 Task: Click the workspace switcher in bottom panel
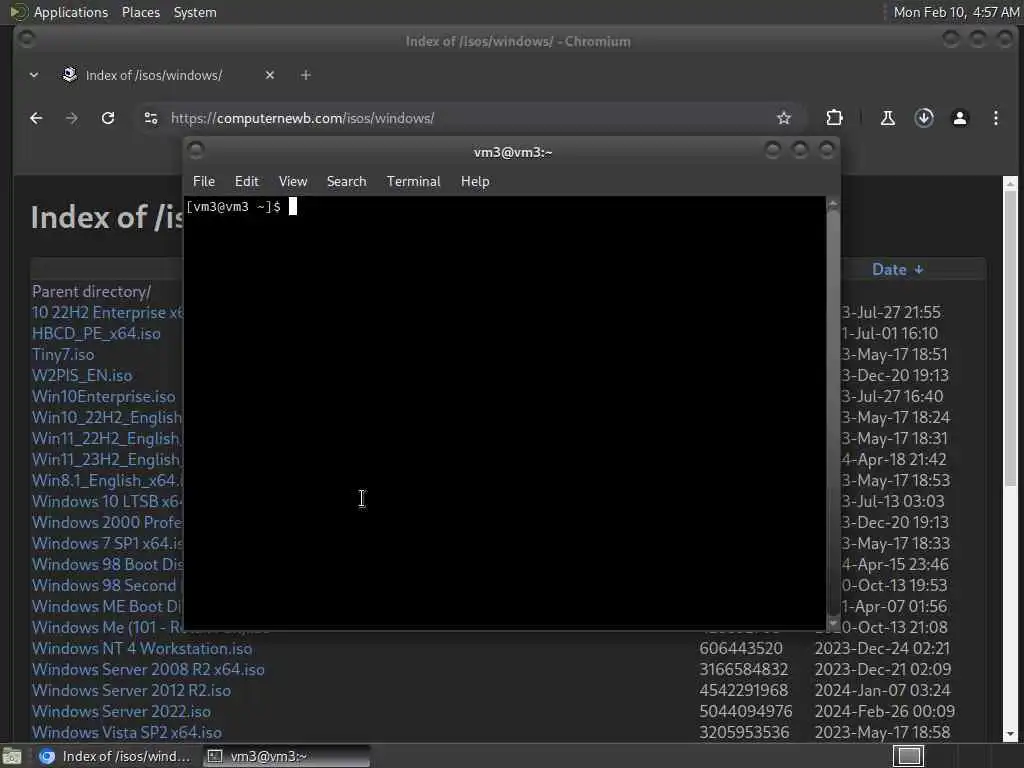pos(908,756)
